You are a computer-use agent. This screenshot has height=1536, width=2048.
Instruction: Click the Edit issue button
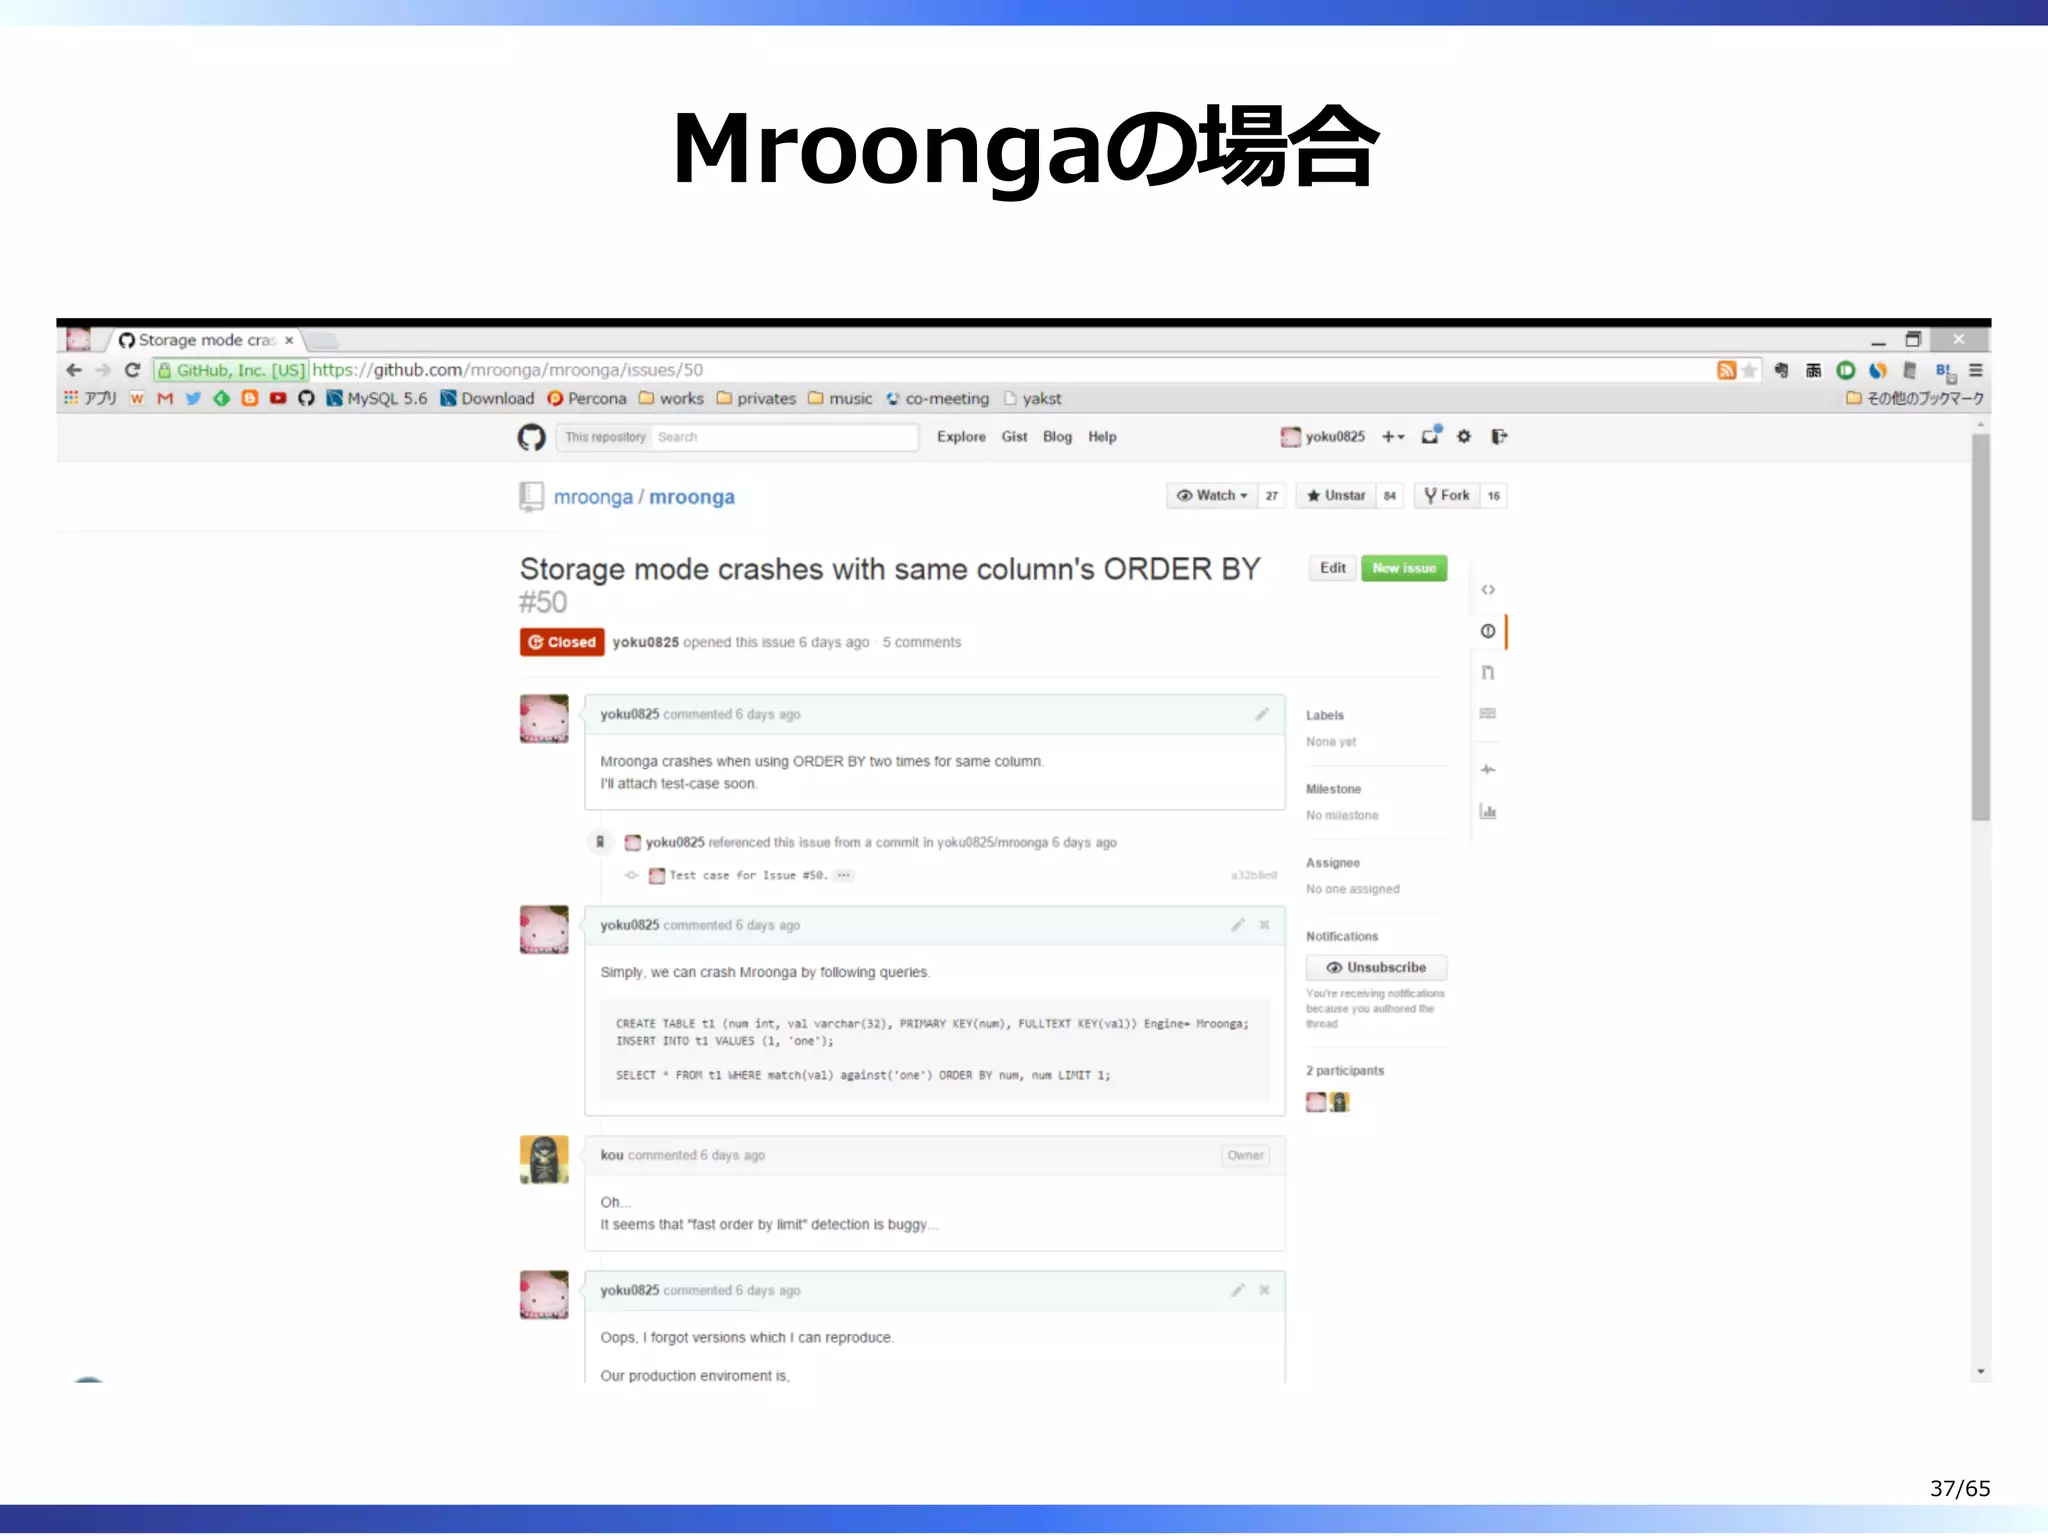1332,568
